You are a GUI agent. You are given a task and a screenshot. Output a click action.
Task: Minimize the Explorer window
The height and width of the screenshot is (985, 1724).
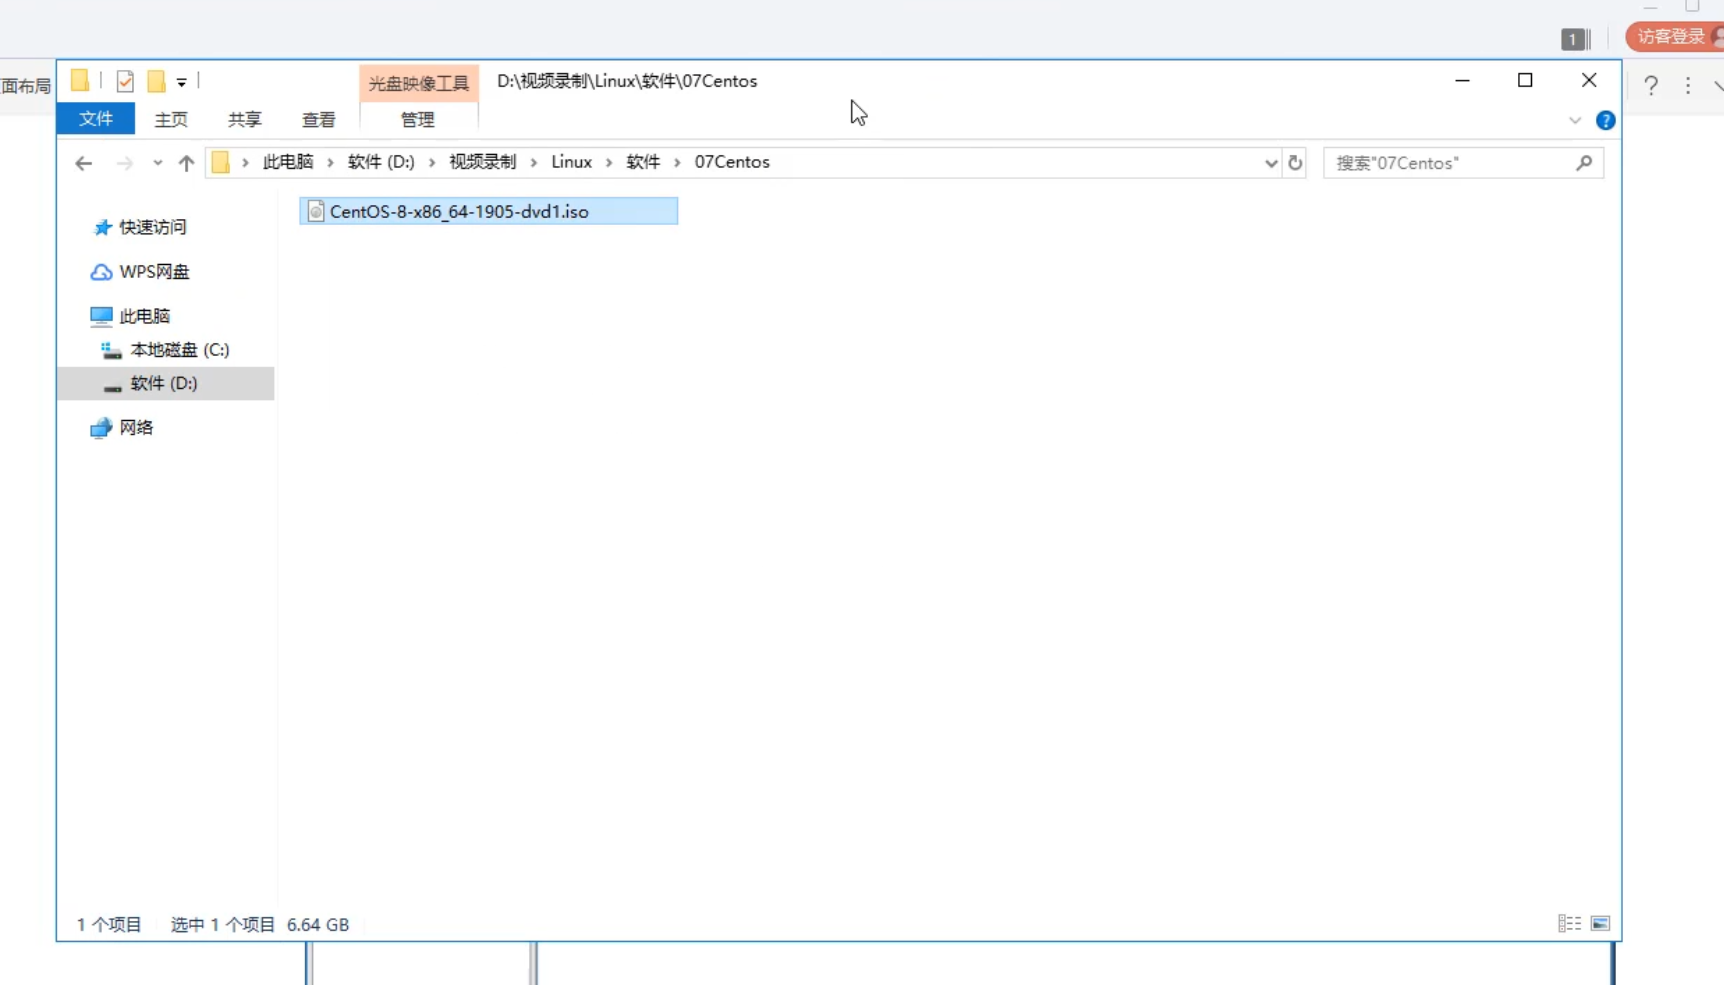pos(1462,80)
